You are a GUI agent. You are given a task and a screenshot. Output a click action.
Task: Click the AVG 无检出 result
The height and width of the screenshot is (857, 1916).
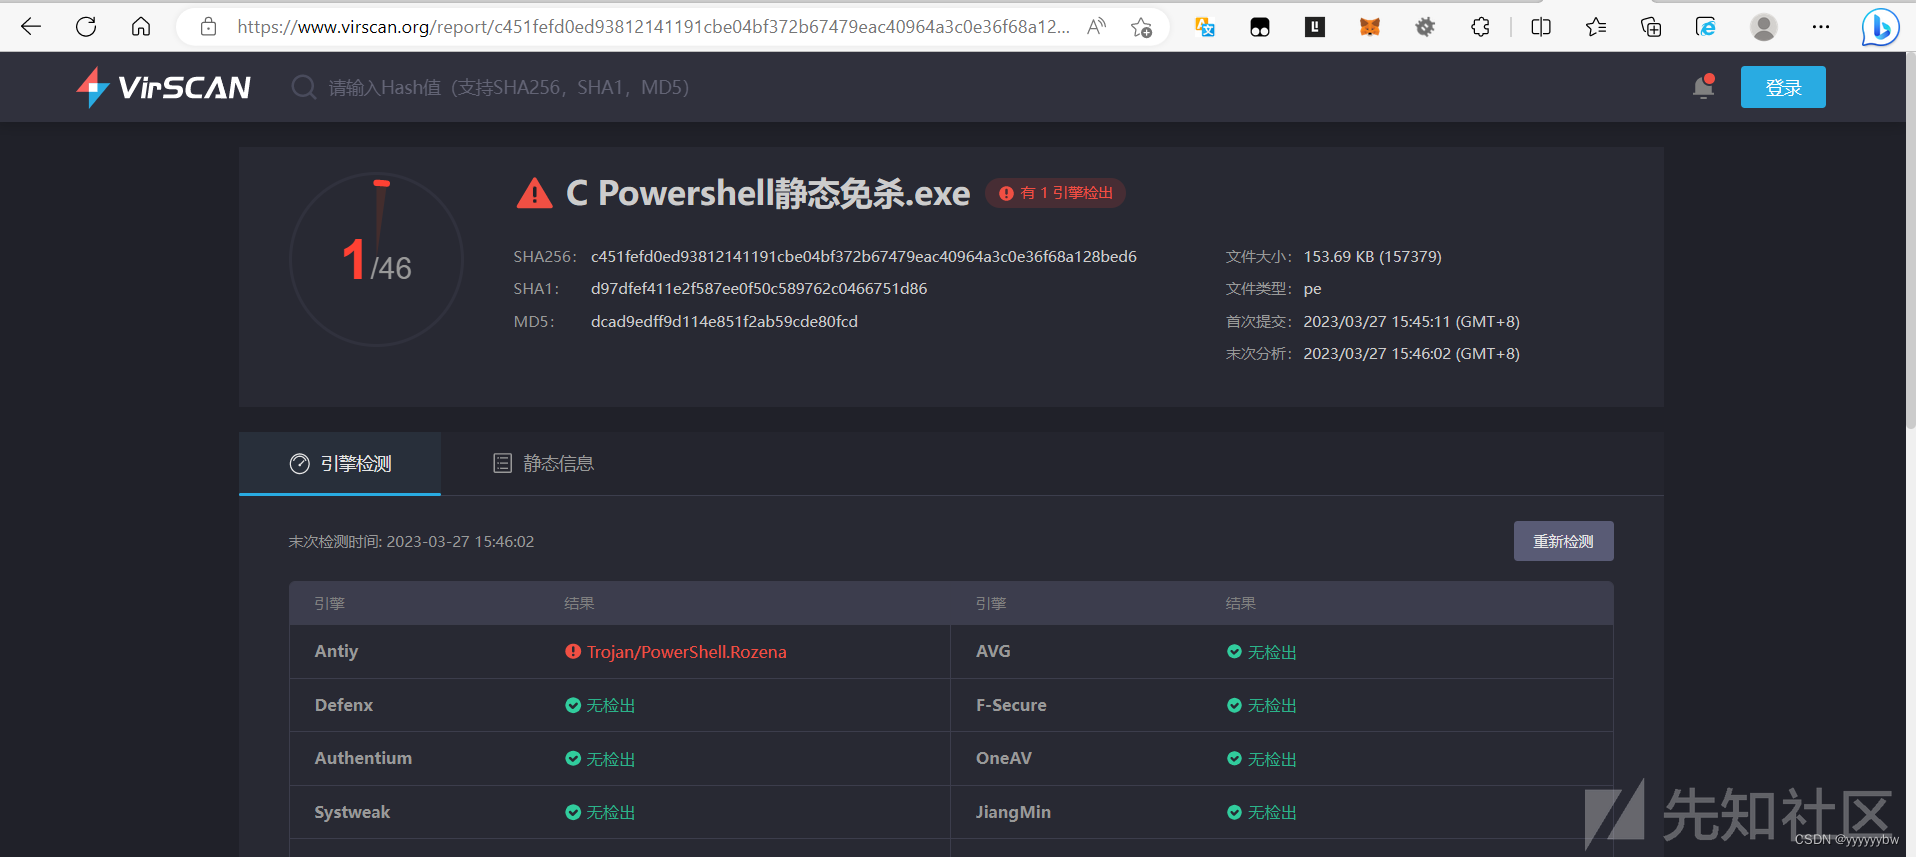point(1262,652)
